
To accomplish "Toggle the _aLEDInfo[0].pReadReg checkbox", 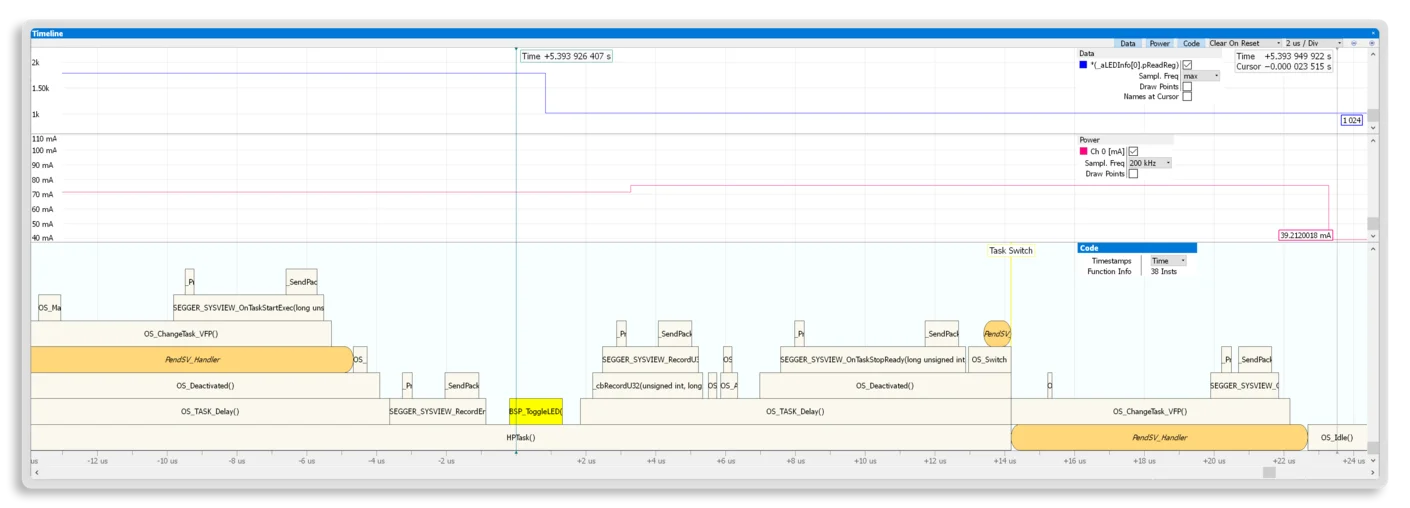I will pos(1187,65).
